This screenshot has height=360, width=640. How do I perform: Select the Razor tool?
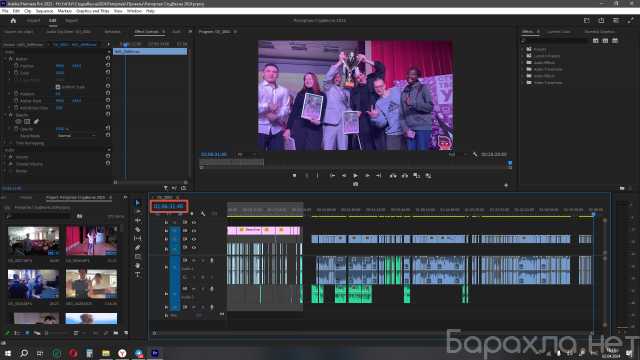(x=138, y=229)
